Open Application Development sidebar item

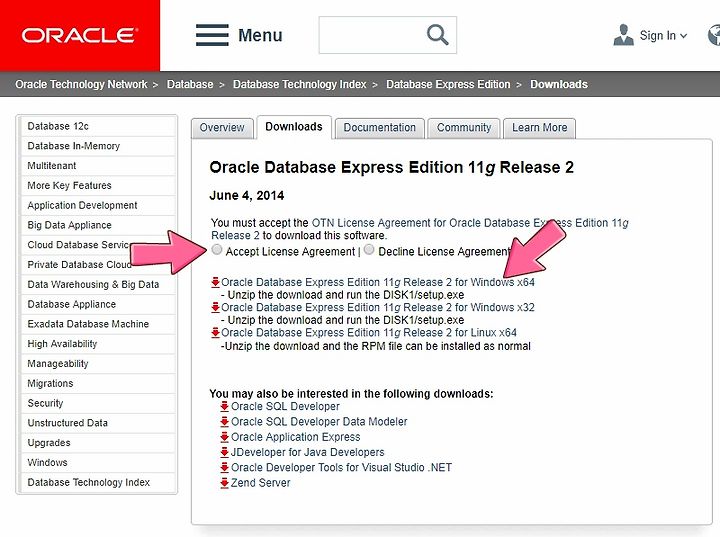tap(98, 205)
